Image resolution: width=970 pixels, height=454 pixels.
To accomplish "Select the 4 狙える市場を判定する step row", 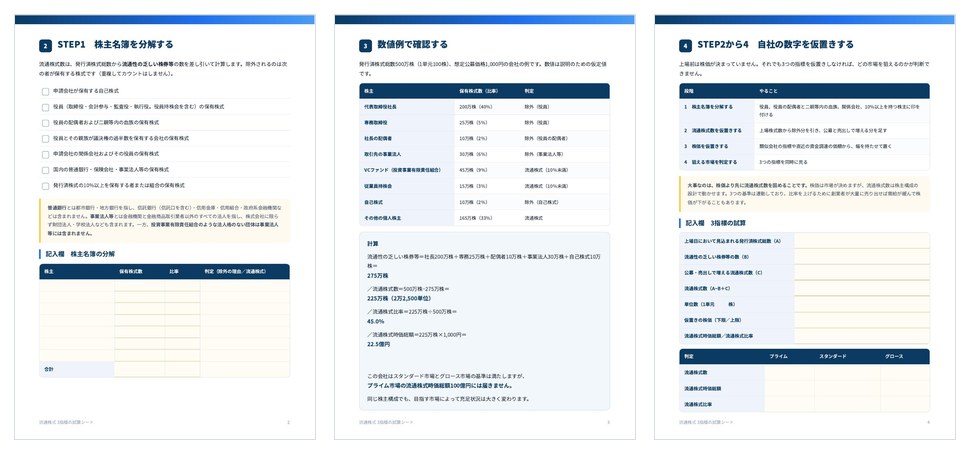I will coord(804,162).
